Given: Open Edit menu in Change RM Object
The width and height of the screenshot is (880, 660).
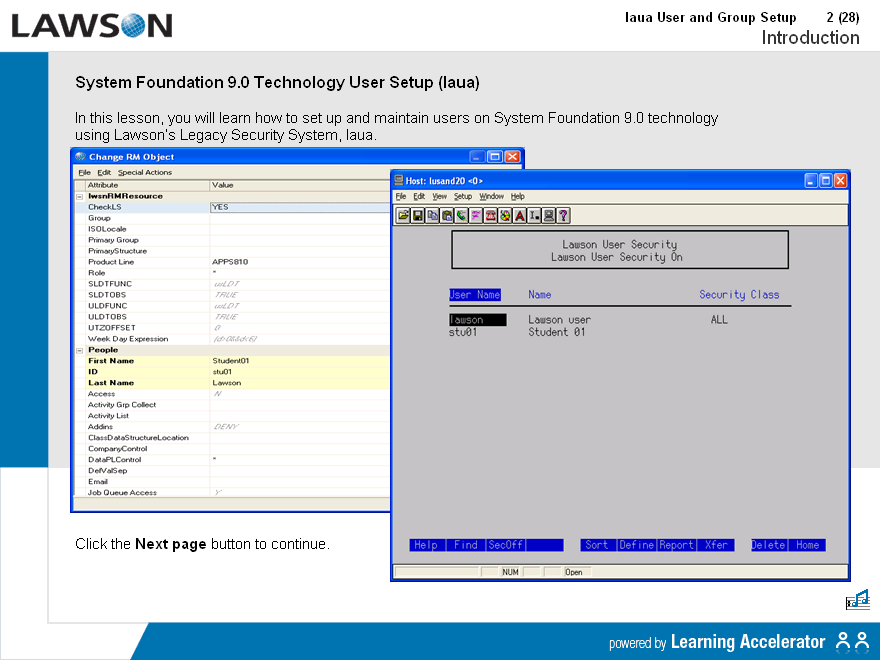Looking at the screenshot, I should point(104,172).
